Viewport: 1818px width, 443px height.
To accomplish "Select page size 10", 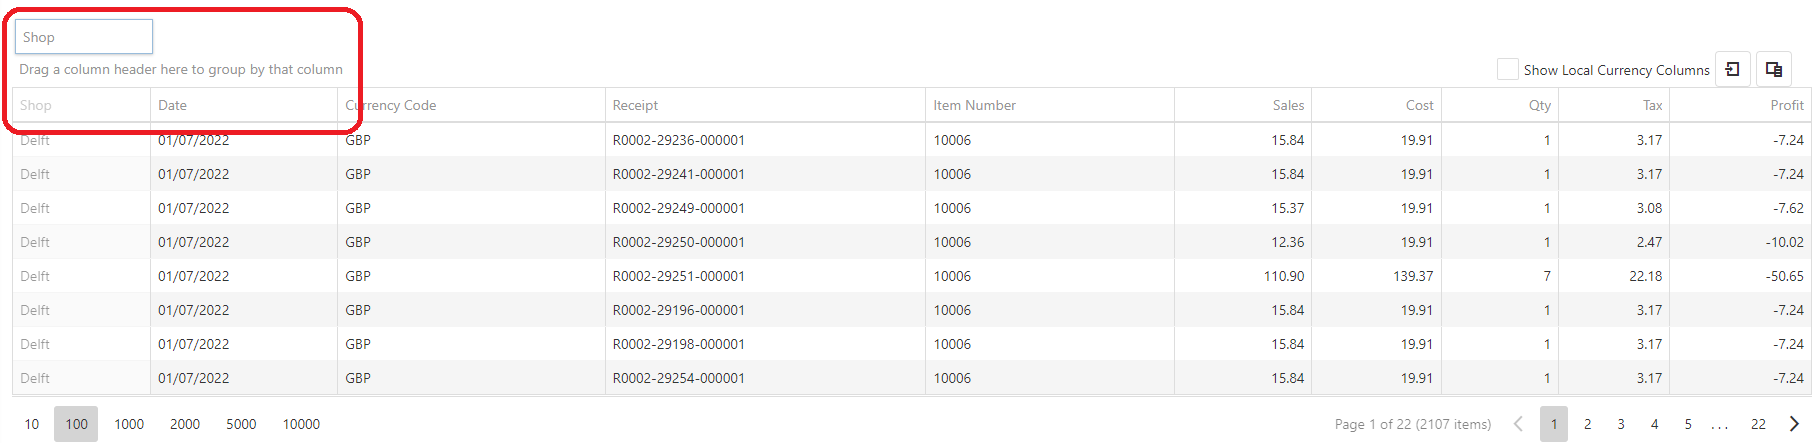I will pyautogui.click(x=32, y=424).
